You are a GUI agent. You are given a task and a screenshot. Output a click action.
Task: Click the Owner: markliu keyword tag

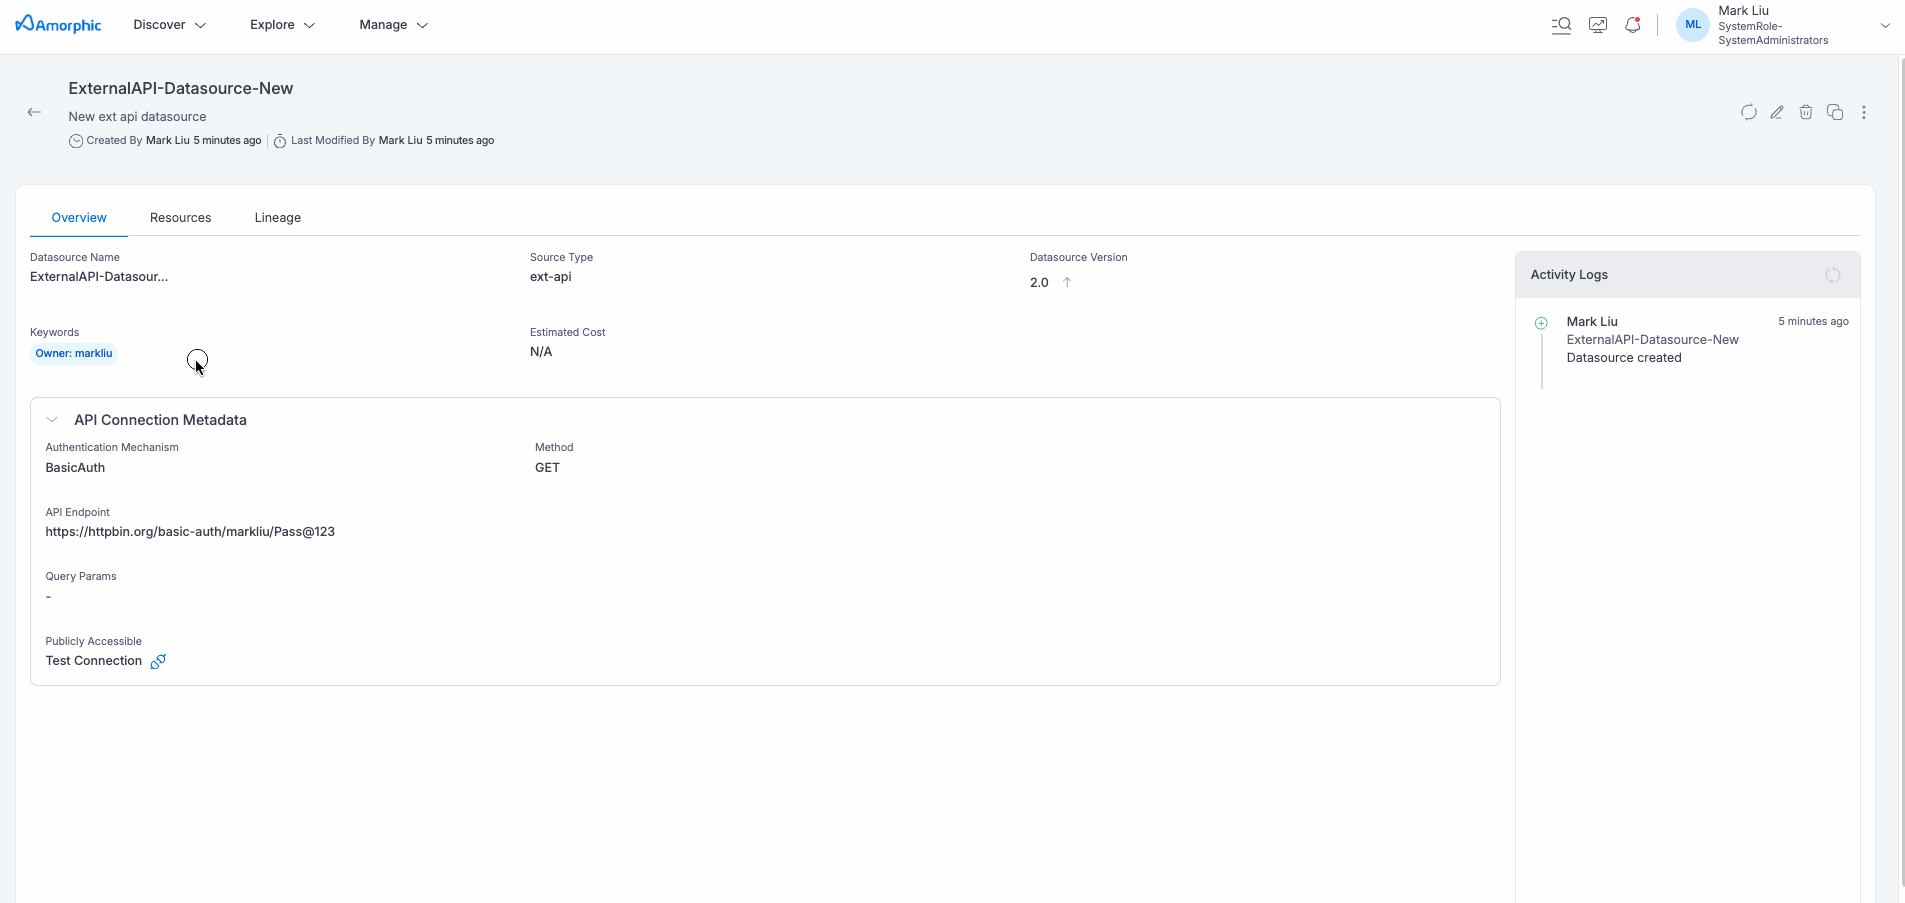coord(74,353)
